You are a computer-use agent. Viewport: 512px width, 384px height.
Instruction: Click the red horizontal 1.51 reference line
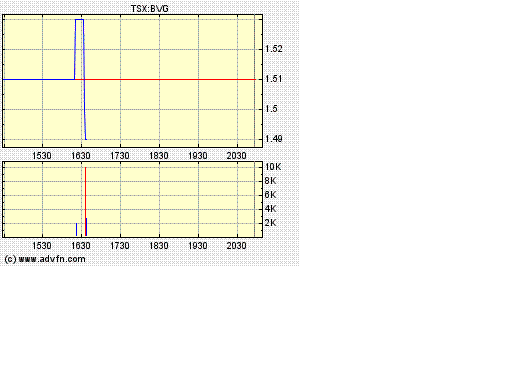pyautogui.click(x=165, y=79)
